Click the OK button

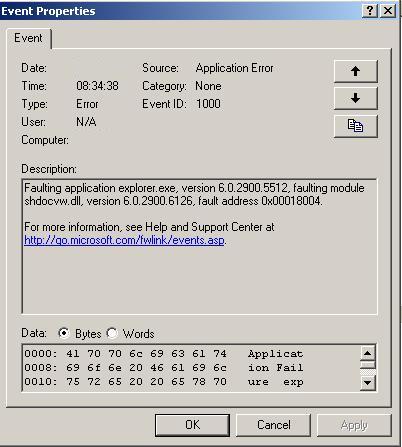(x=192, y=425)
